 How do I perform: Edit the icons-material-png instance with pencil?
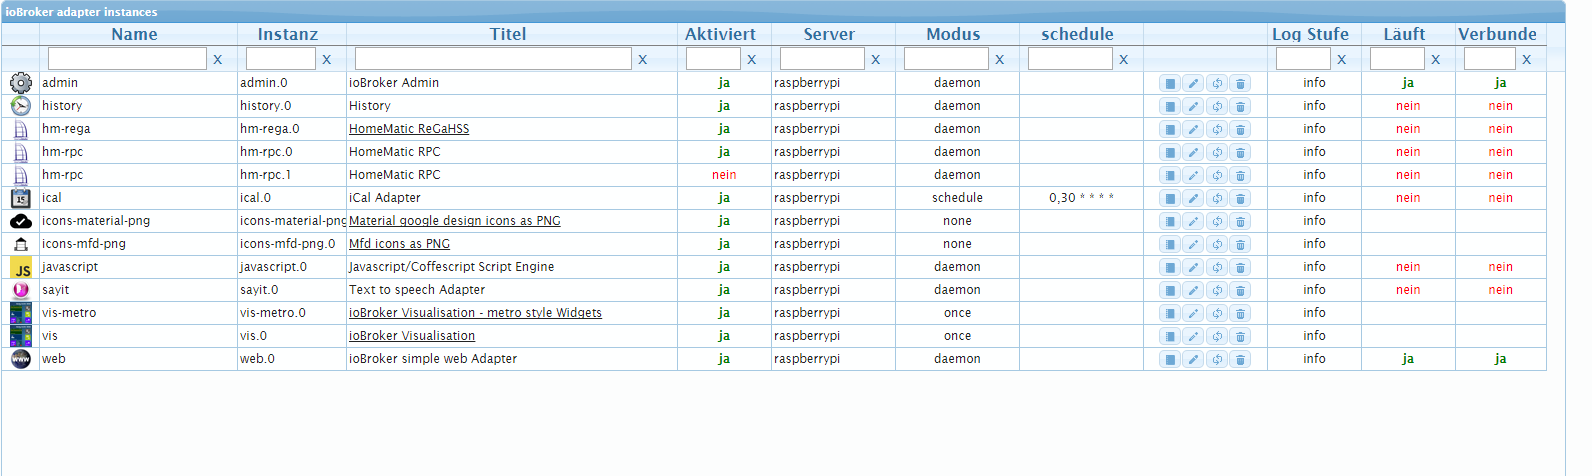coord(1193,221)
